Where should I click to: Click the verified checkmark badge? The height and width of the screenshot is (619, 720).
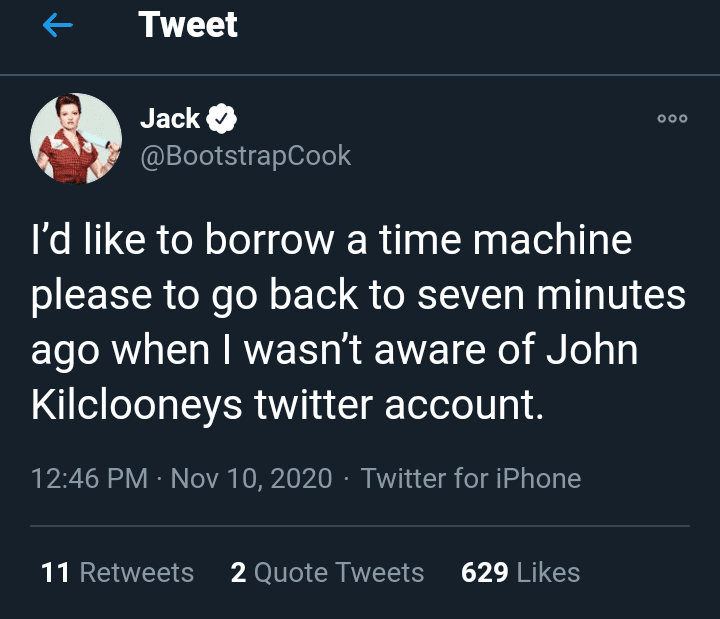click(221, 118)
